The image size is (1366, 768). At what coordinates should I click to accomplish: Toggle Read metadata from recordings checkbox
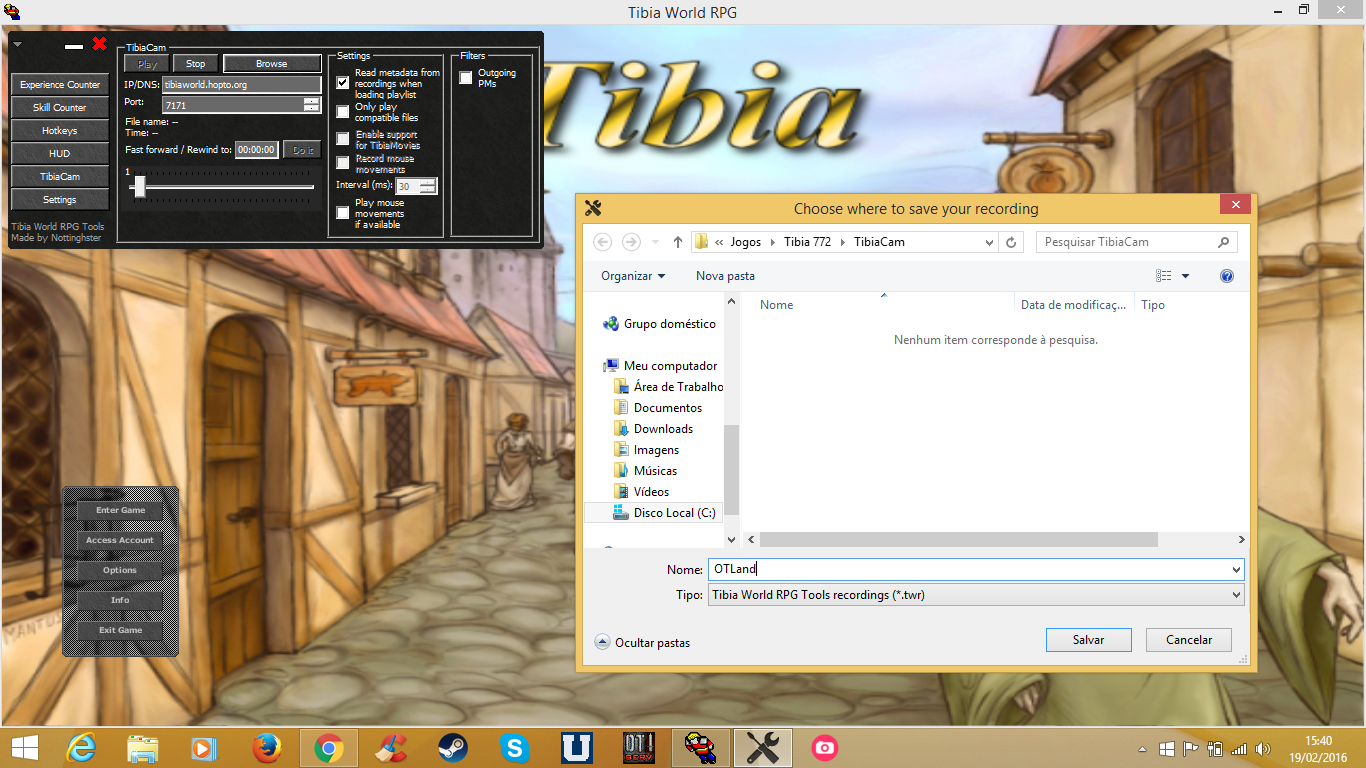[x=343, y=82]
